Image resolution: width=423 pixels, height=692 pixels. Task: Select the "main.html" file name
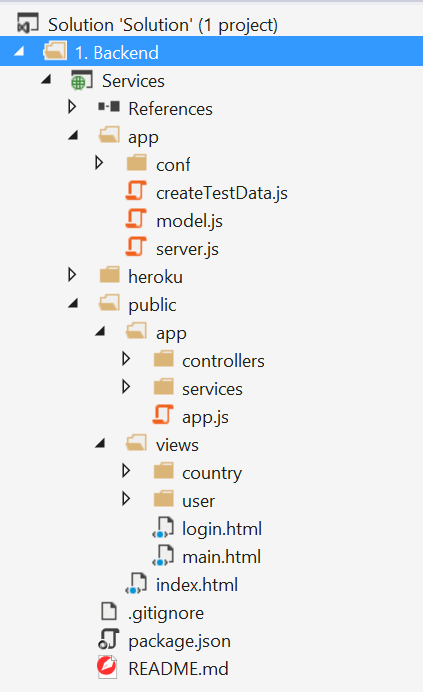[222, 557]
